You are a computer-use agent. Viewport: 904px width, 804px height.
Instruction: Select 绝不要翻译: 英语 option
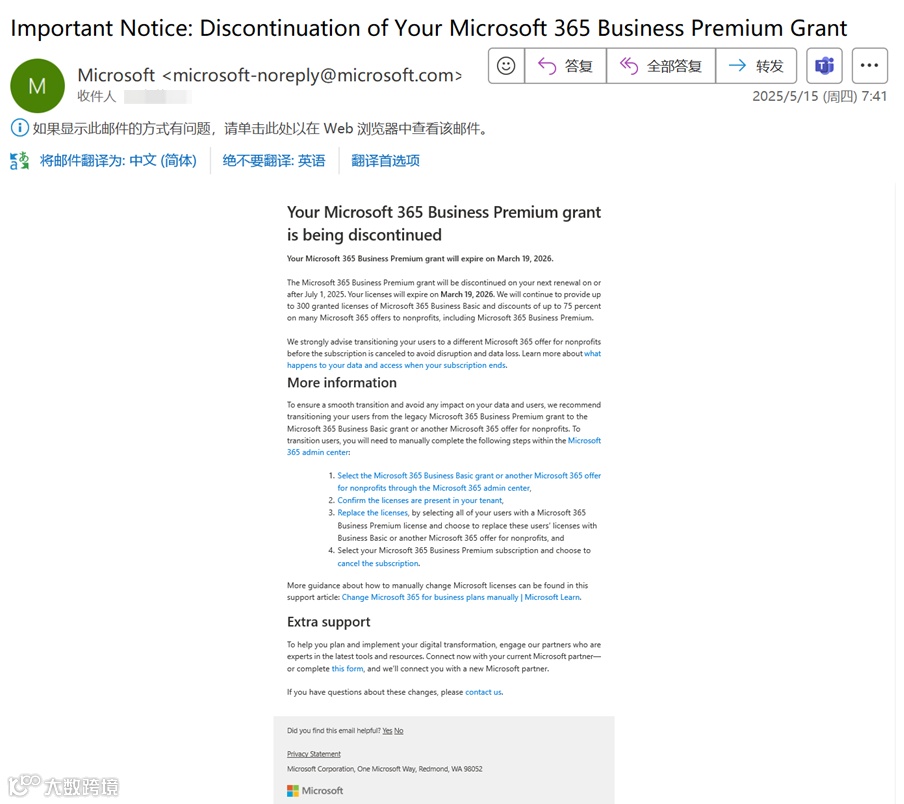click(x=274, y=160)
